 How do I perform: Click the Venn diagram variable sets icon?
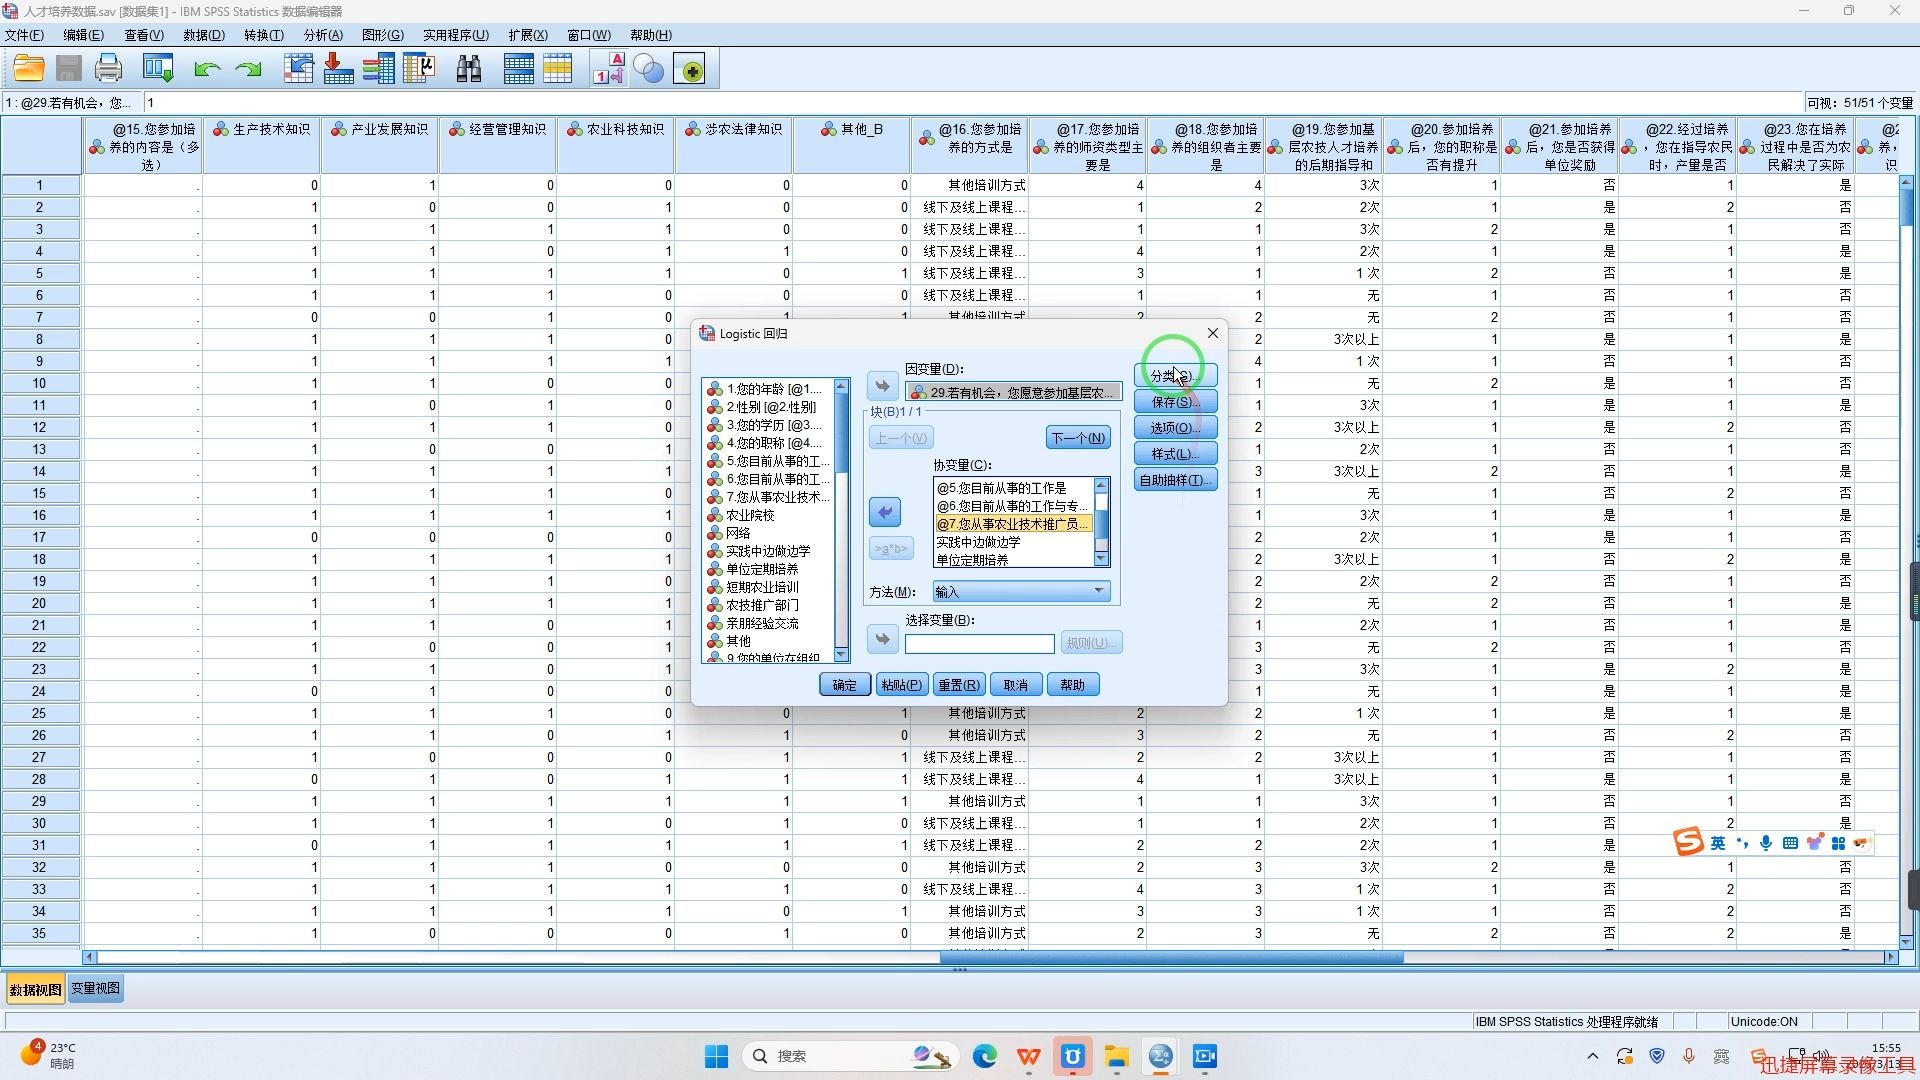tap(649, 69)
